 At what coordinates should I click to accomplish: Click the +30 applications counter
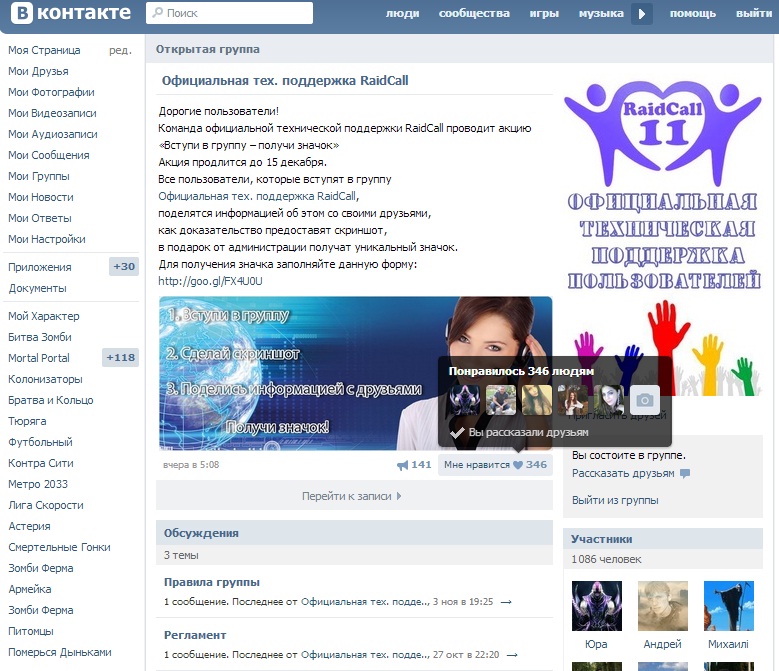(x=124, y=266)
